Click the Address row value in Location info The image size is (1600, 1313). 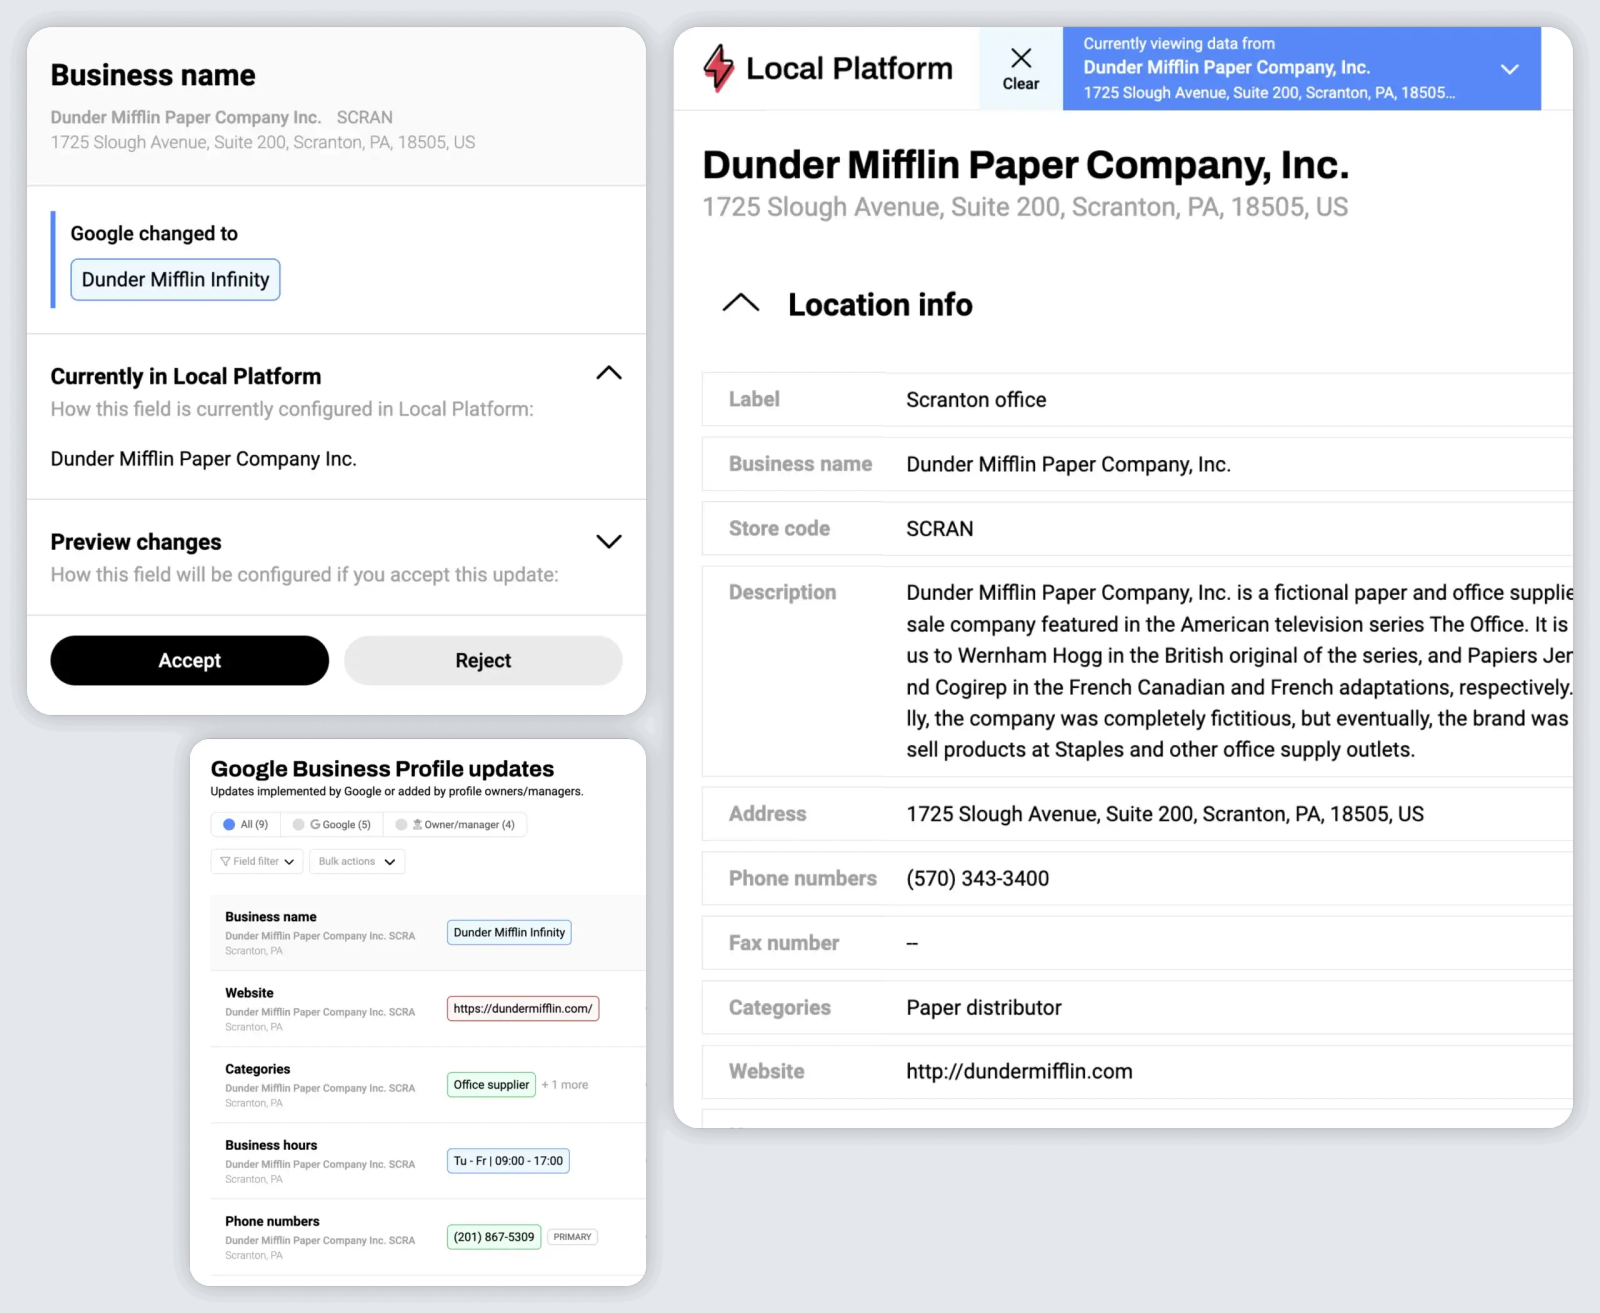coord(1165,814)
